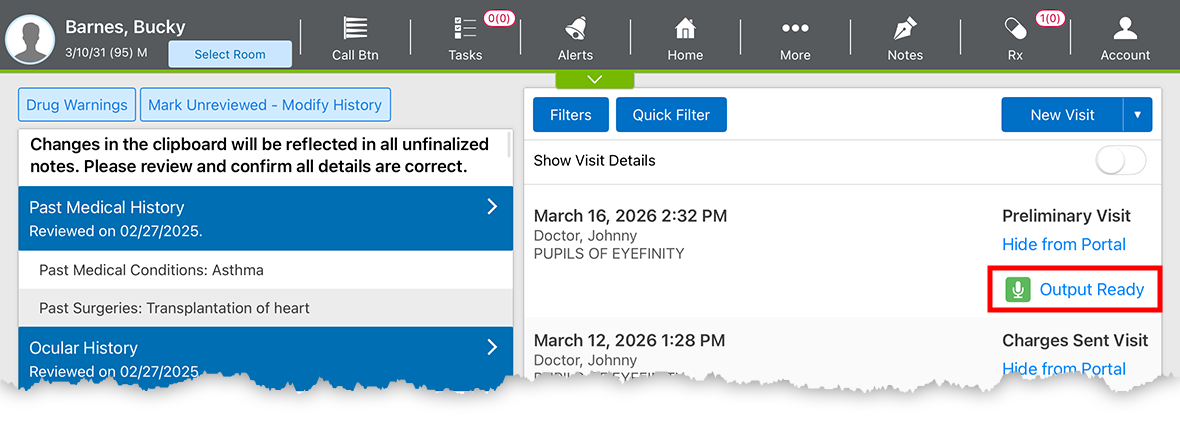
Task: Go to Home via house icon
Action: [x=685, y=28]
